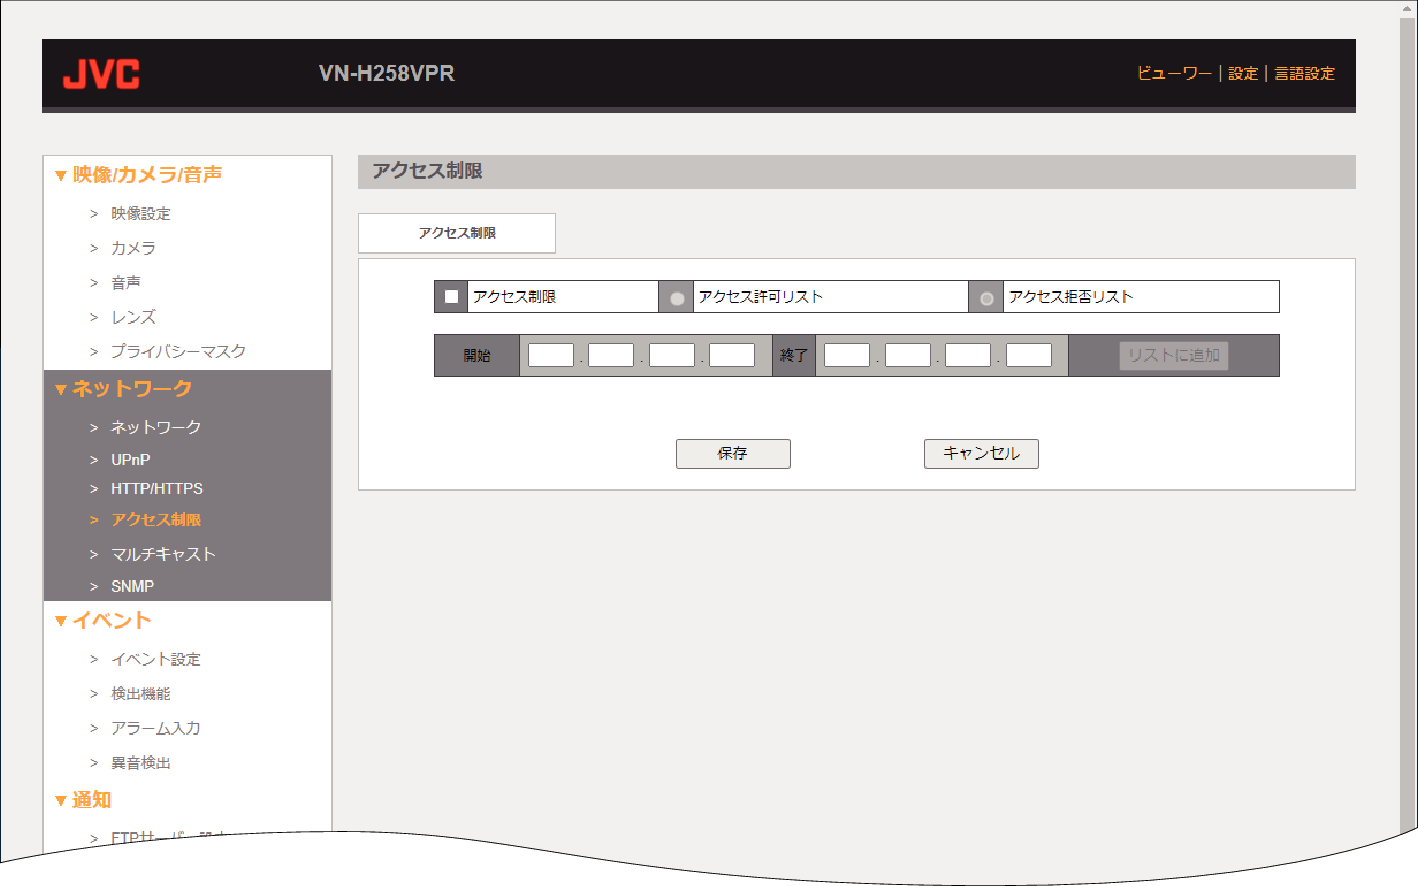Open SNMP in the sidebar
The width and height of the screenshot is (1418, 886).
click(x=132, y=586)
